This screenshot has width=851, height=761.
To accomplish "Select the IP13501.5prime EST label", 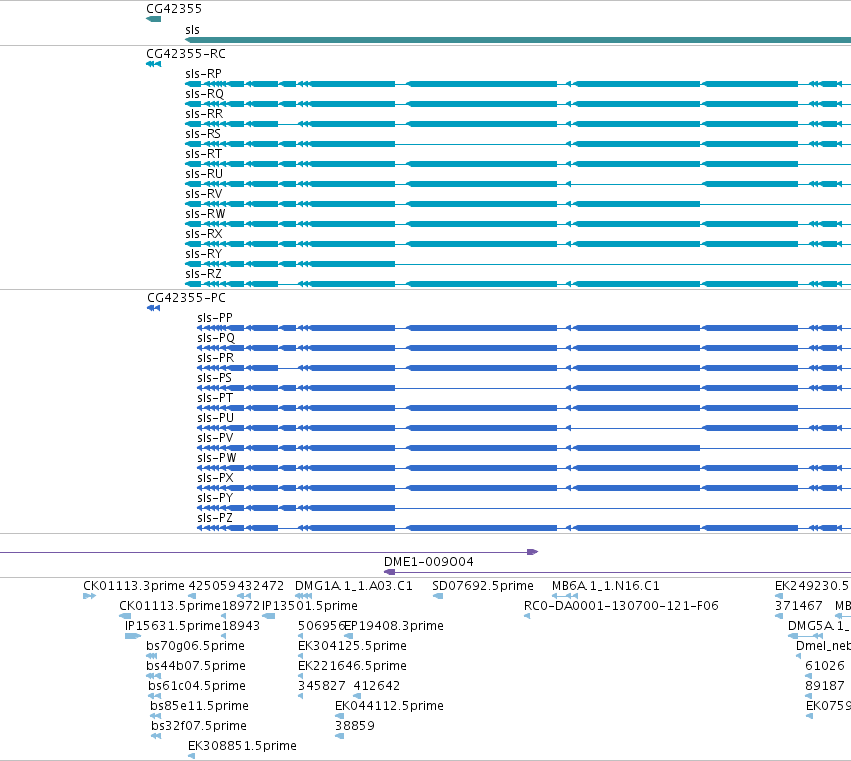I will coord(309,606).
